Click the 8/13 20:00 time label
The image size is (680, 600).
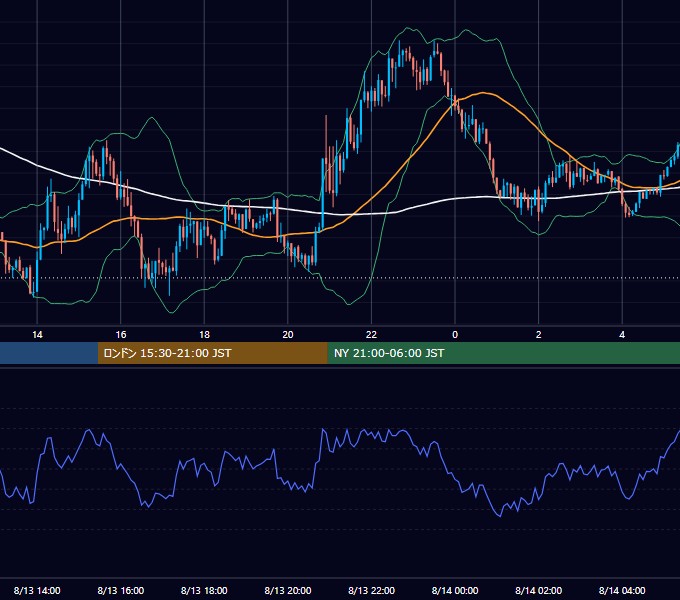[288, 590]
